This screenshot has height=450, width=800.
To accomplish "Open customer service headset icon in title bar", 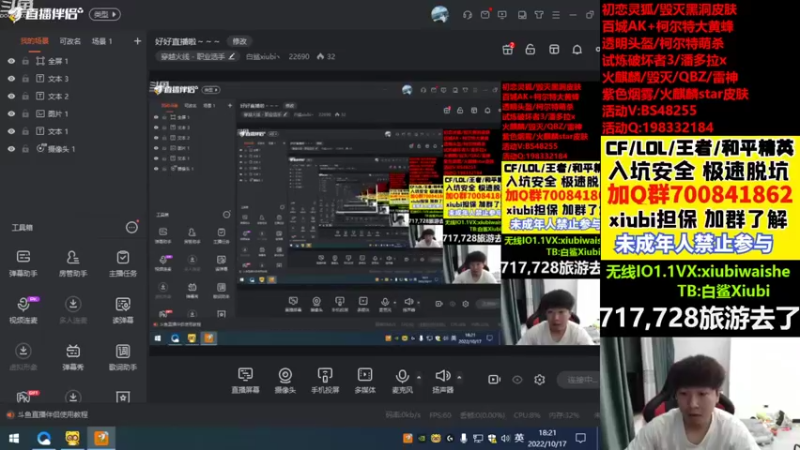I will click(x=467, y=15).
